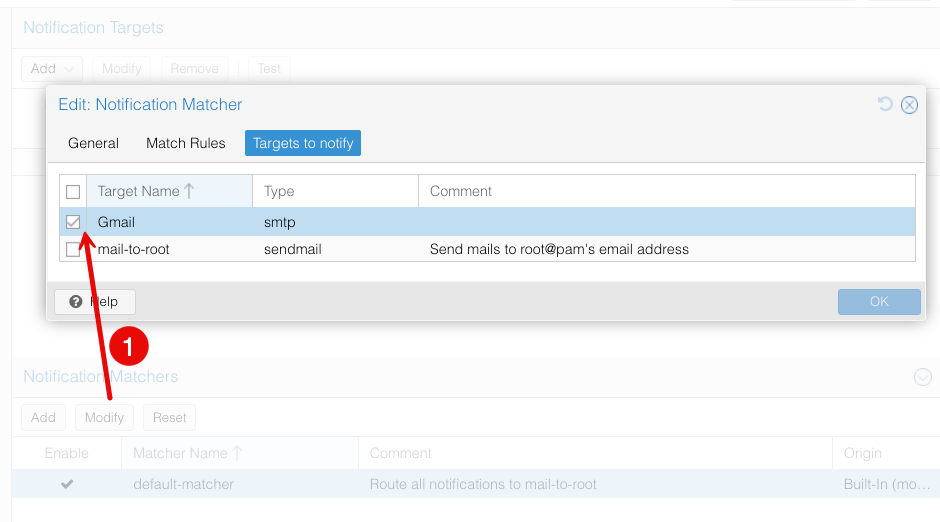Click Modify under Notification Matchers
This screenshot has height=522, width=940.
click(x=104, y=417)
